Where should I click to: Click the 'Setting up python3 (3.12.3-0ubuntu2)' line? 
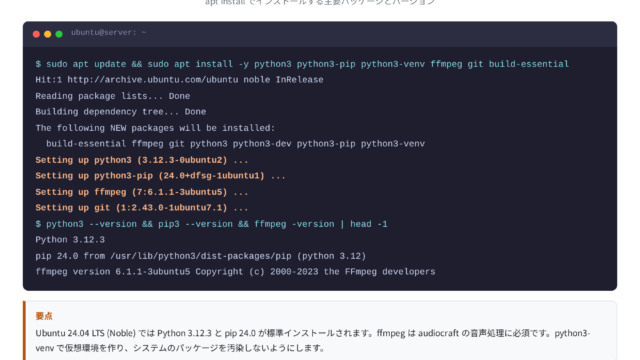(142, 160)
